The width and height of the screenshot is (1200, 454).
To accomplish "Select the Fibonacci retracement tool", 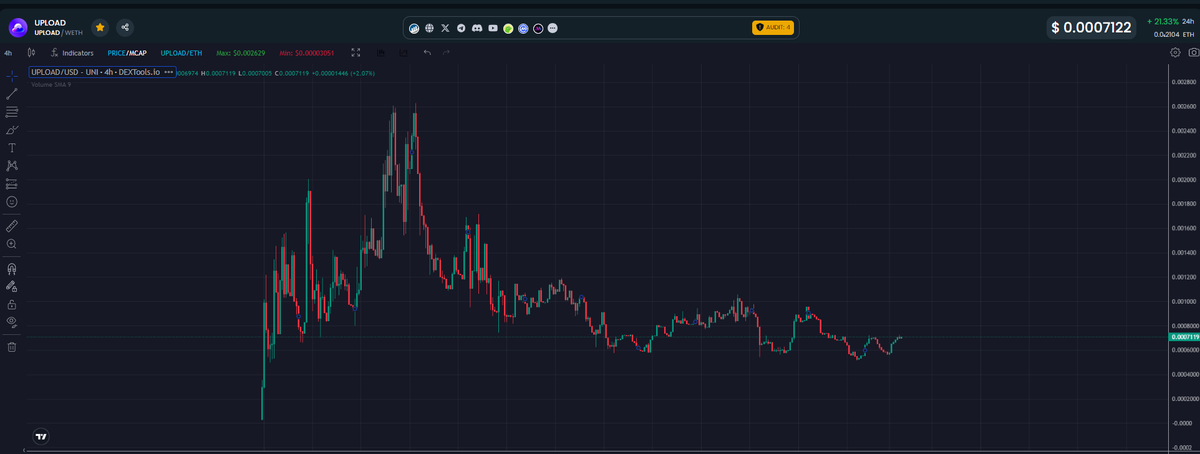I will pos(12,111).
